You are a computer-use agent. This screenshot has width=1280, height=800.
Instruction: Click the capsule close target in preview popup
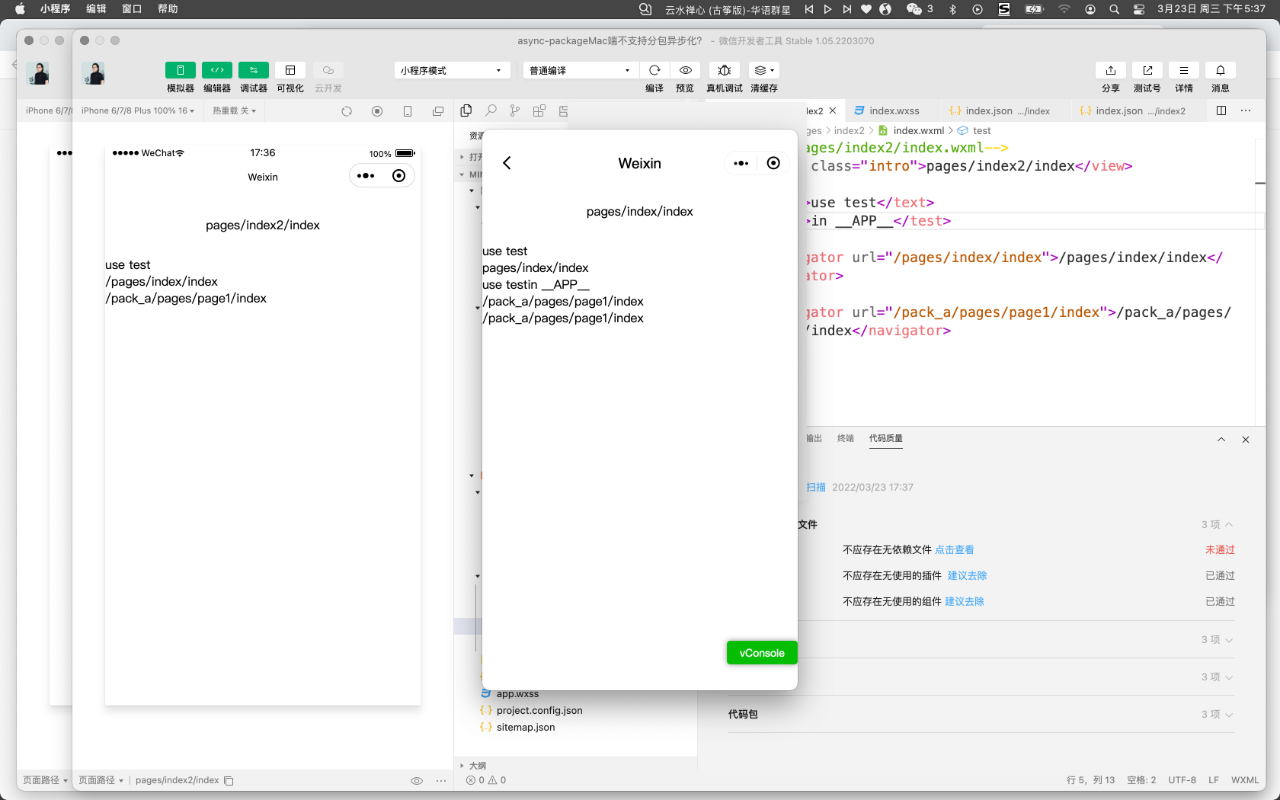(x=773, y=163)
